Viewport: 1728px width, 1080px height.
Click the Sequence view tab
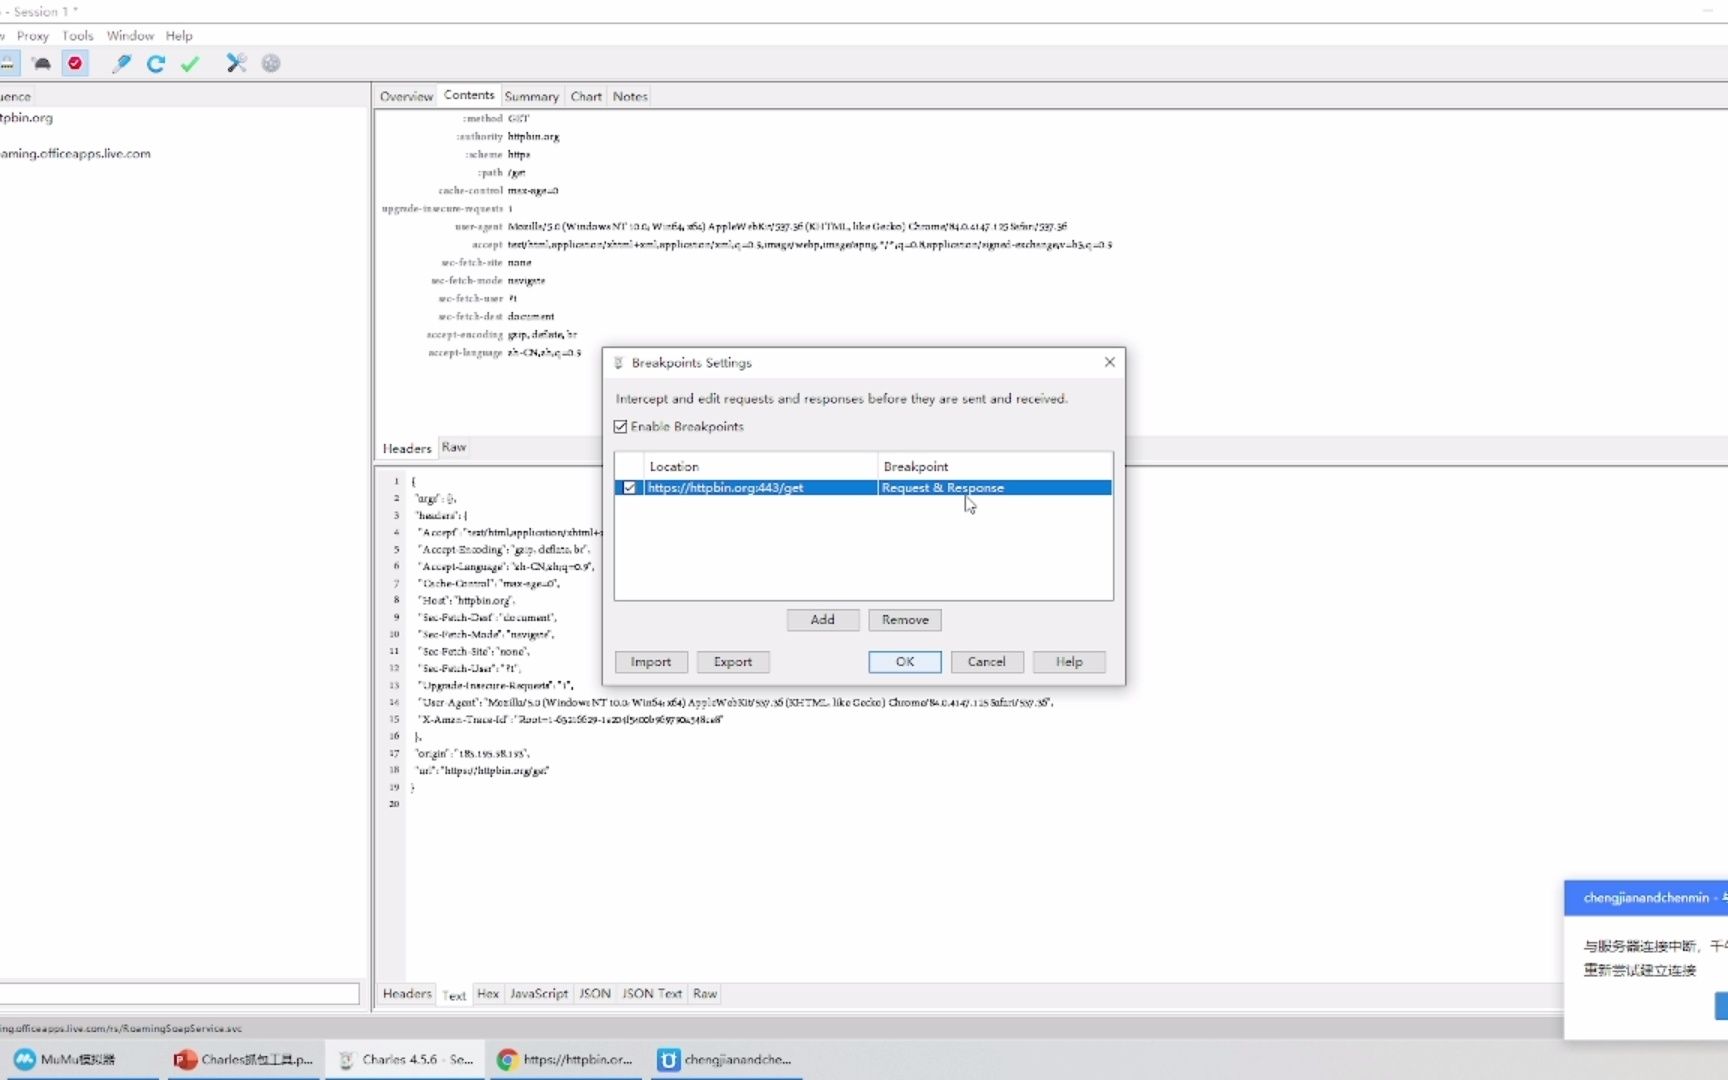pyautogui.click(x=16, y=96)
